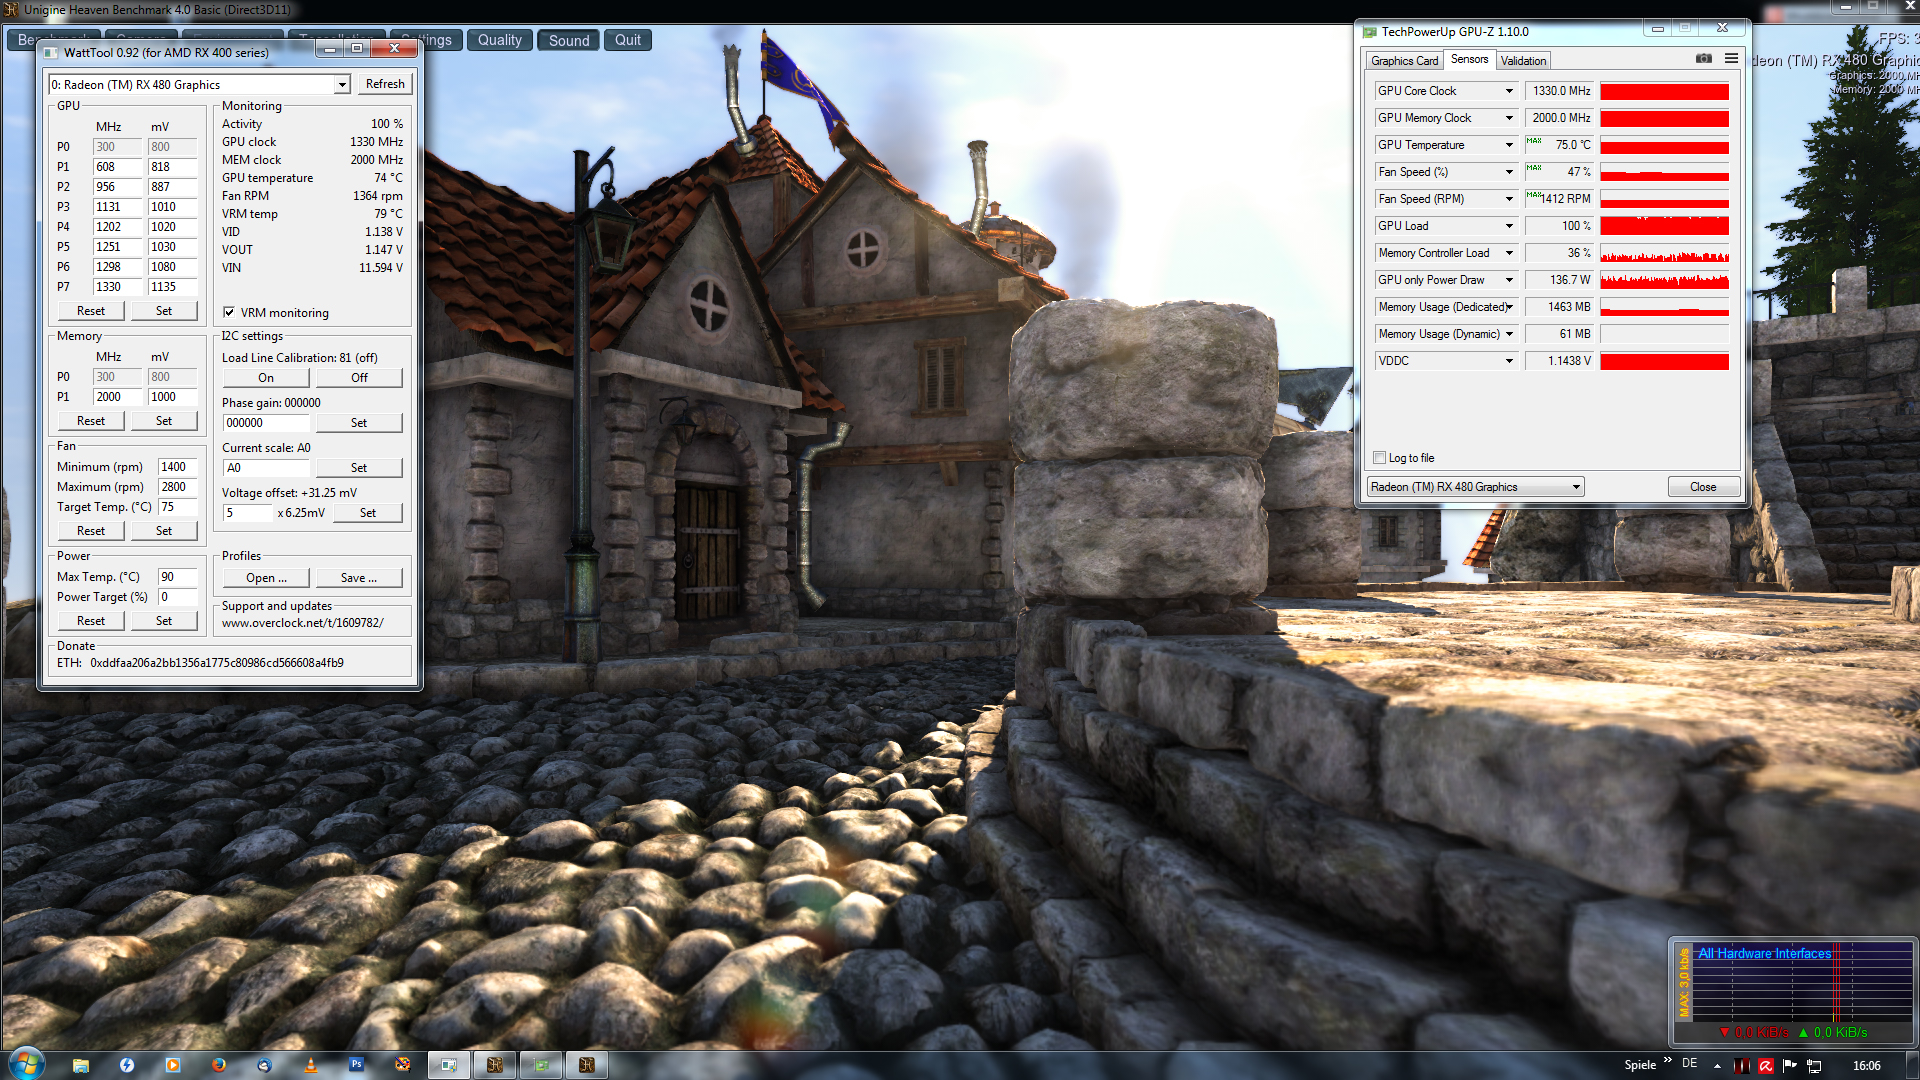
Task: Launch VLC media player from taskbar
Action: coord(311,1065)
